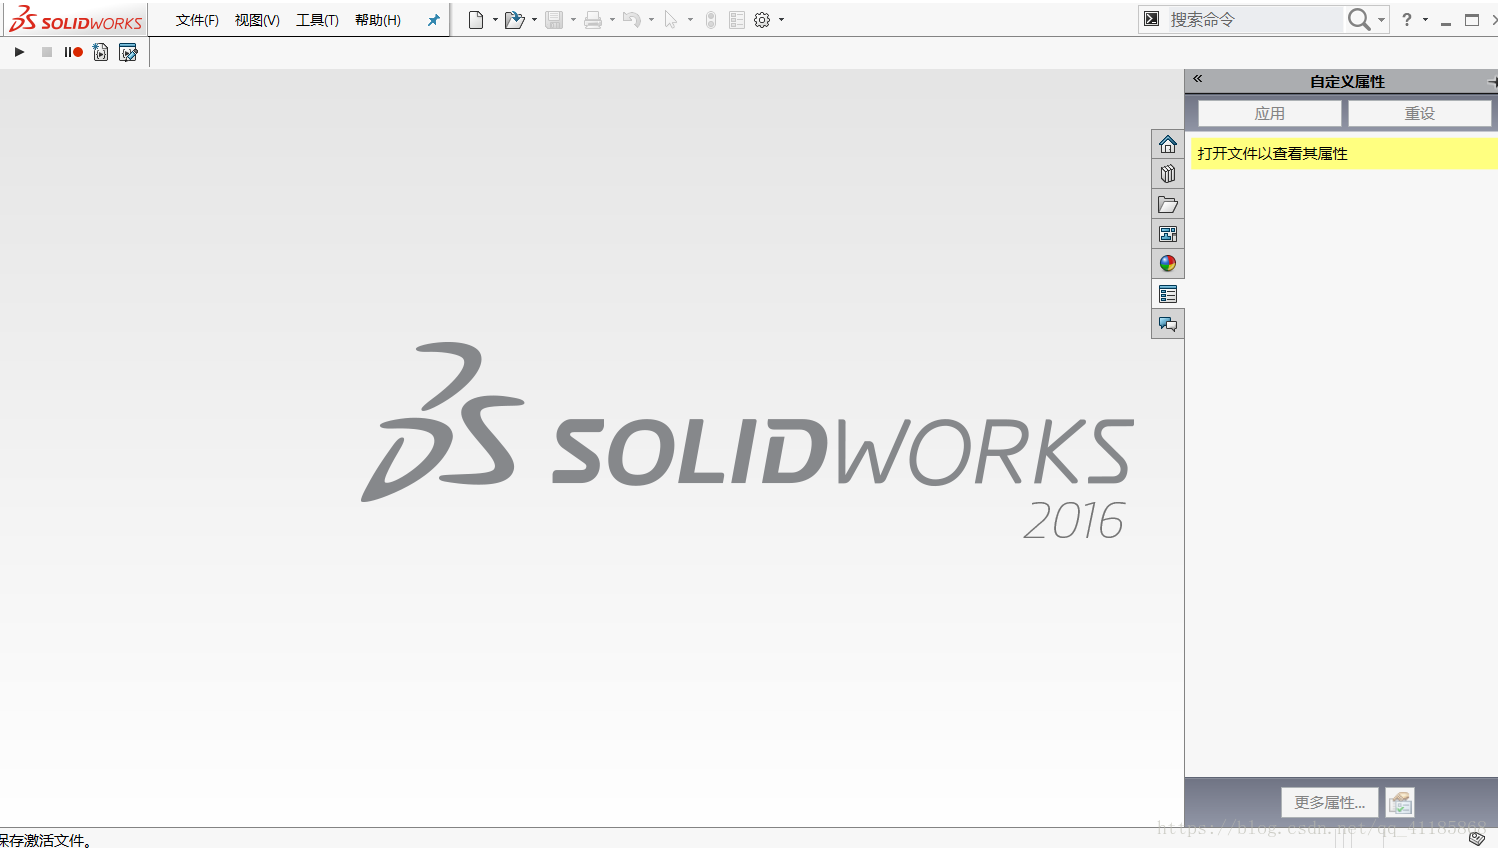The image size is (1498, 848).
Task: Collapse the task pane with double chevron
Action: pyautogui.click(x=1197, y=79)
